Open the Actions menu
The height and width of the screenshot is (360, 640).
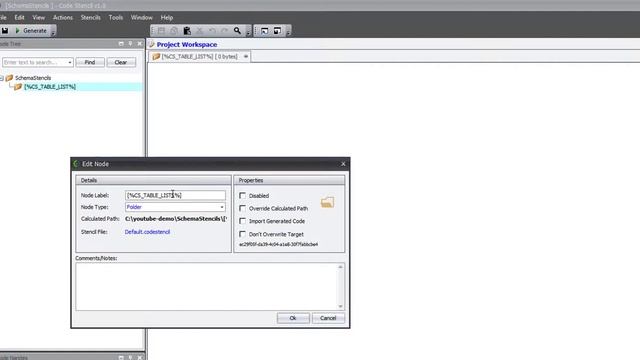click(63, 18)
